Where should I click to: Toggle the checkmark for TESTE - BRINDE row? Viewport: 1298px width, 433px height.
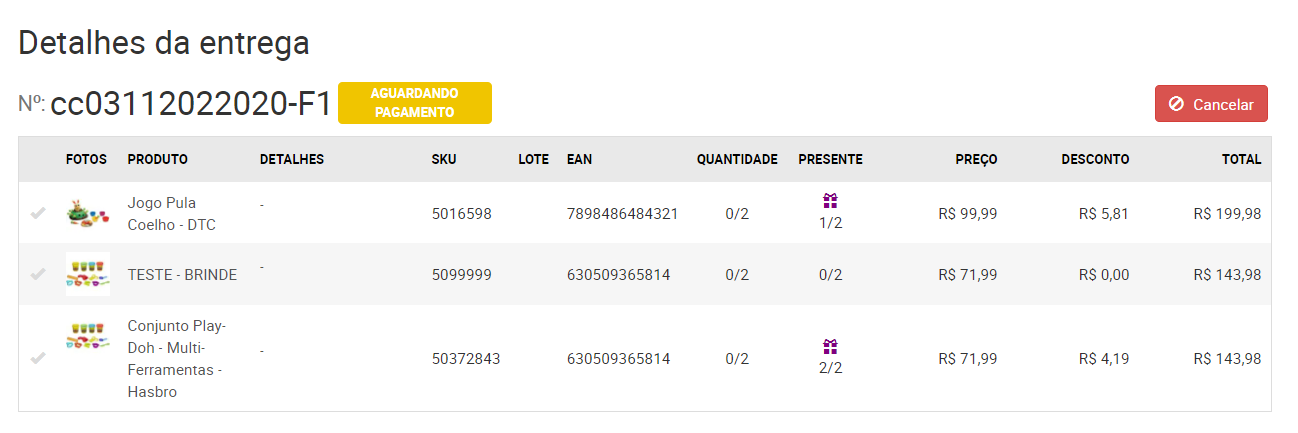(x=38, y=274)
